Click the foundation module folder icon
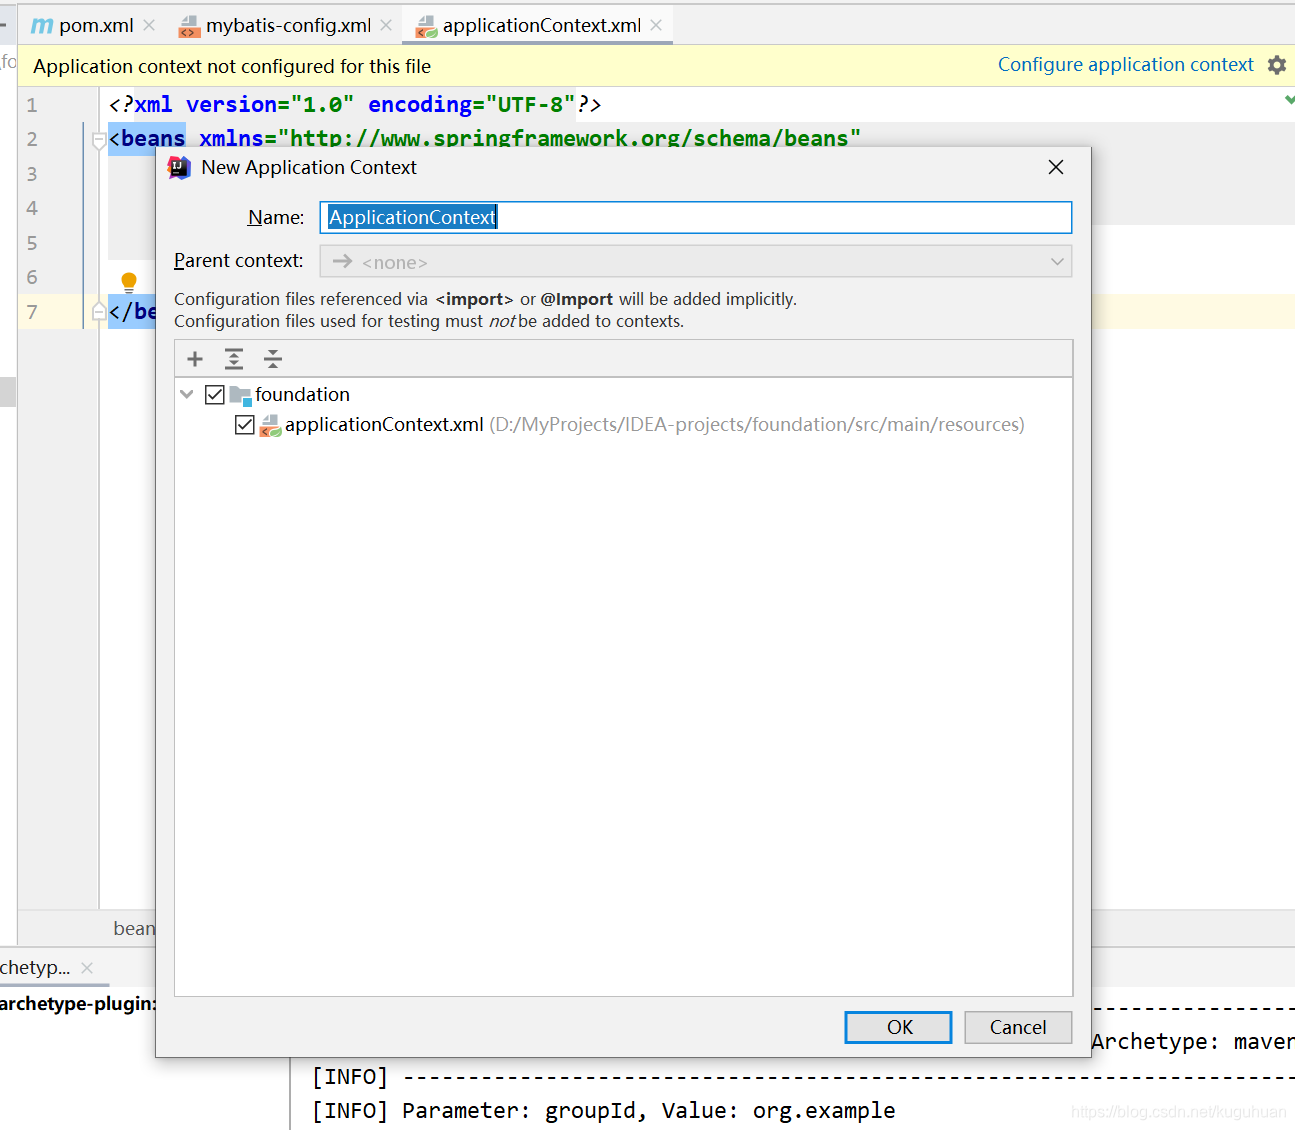Image resolution: width=1295 pixels, height=1130 pixels. click(x=240, y=395)
